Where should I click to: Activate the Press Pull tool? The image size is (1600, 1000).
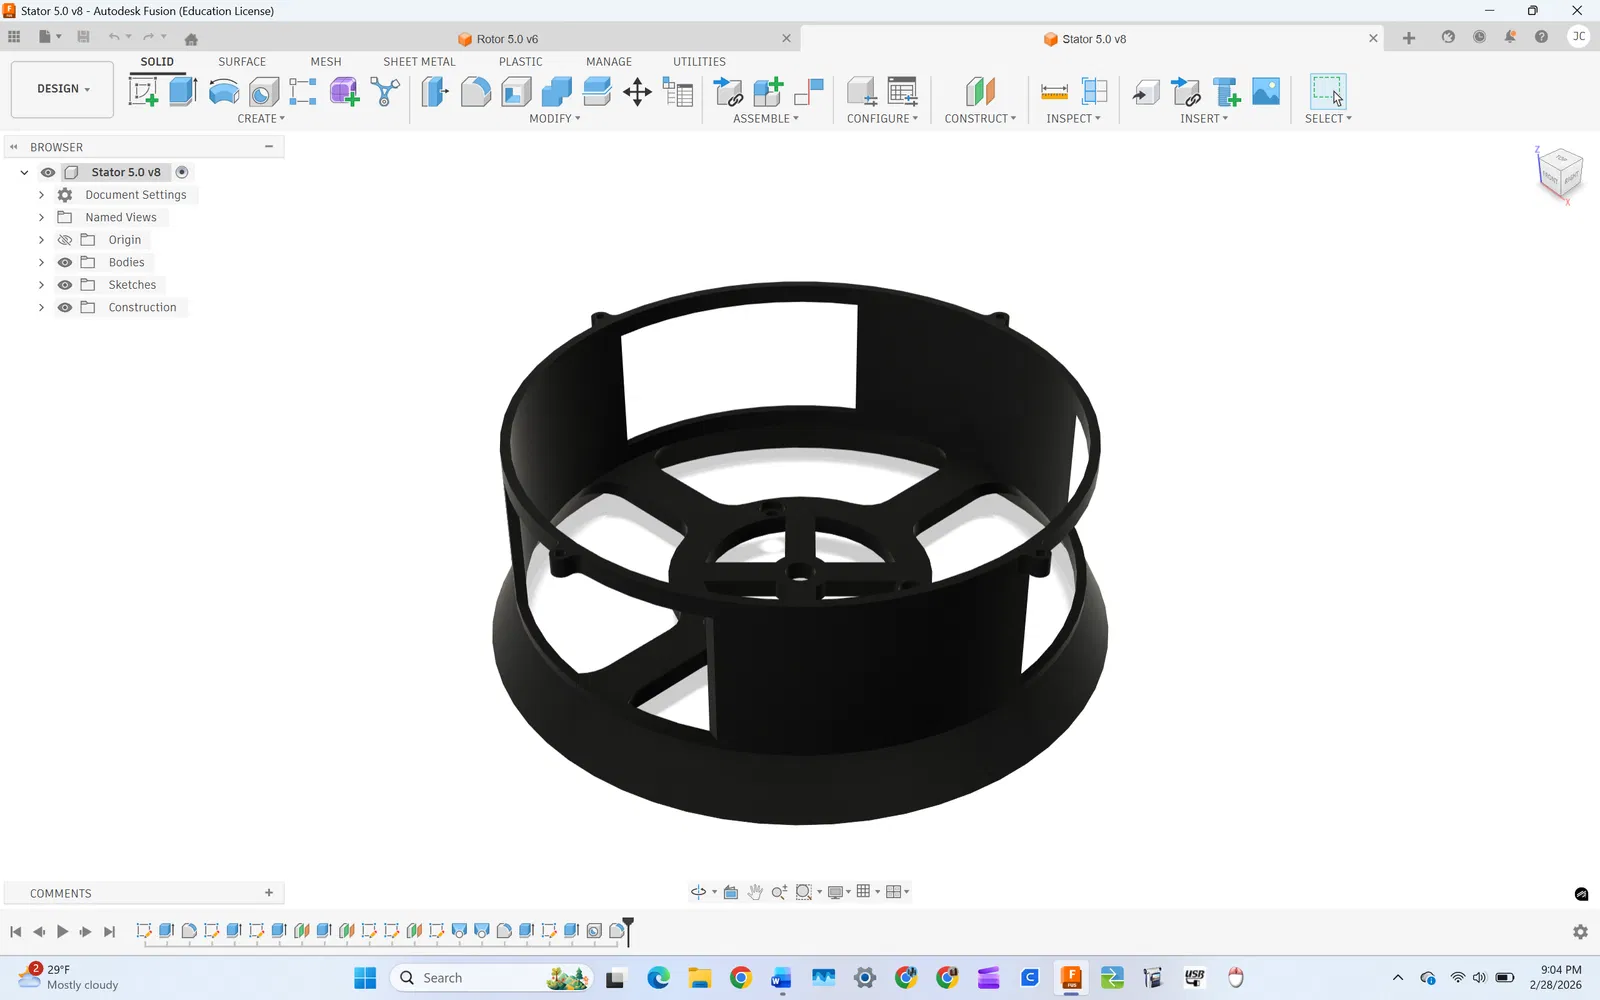coord(435,92)
